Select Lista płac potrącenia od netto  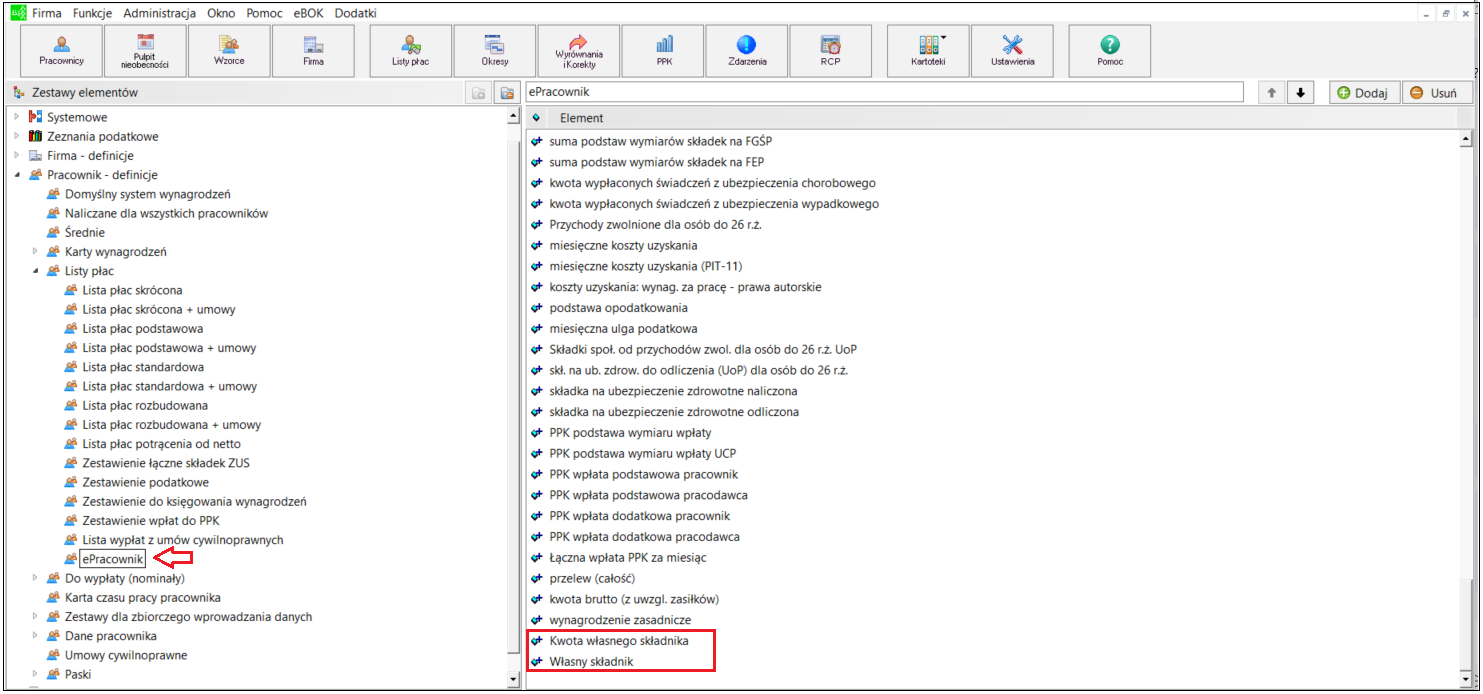point(161,444)
